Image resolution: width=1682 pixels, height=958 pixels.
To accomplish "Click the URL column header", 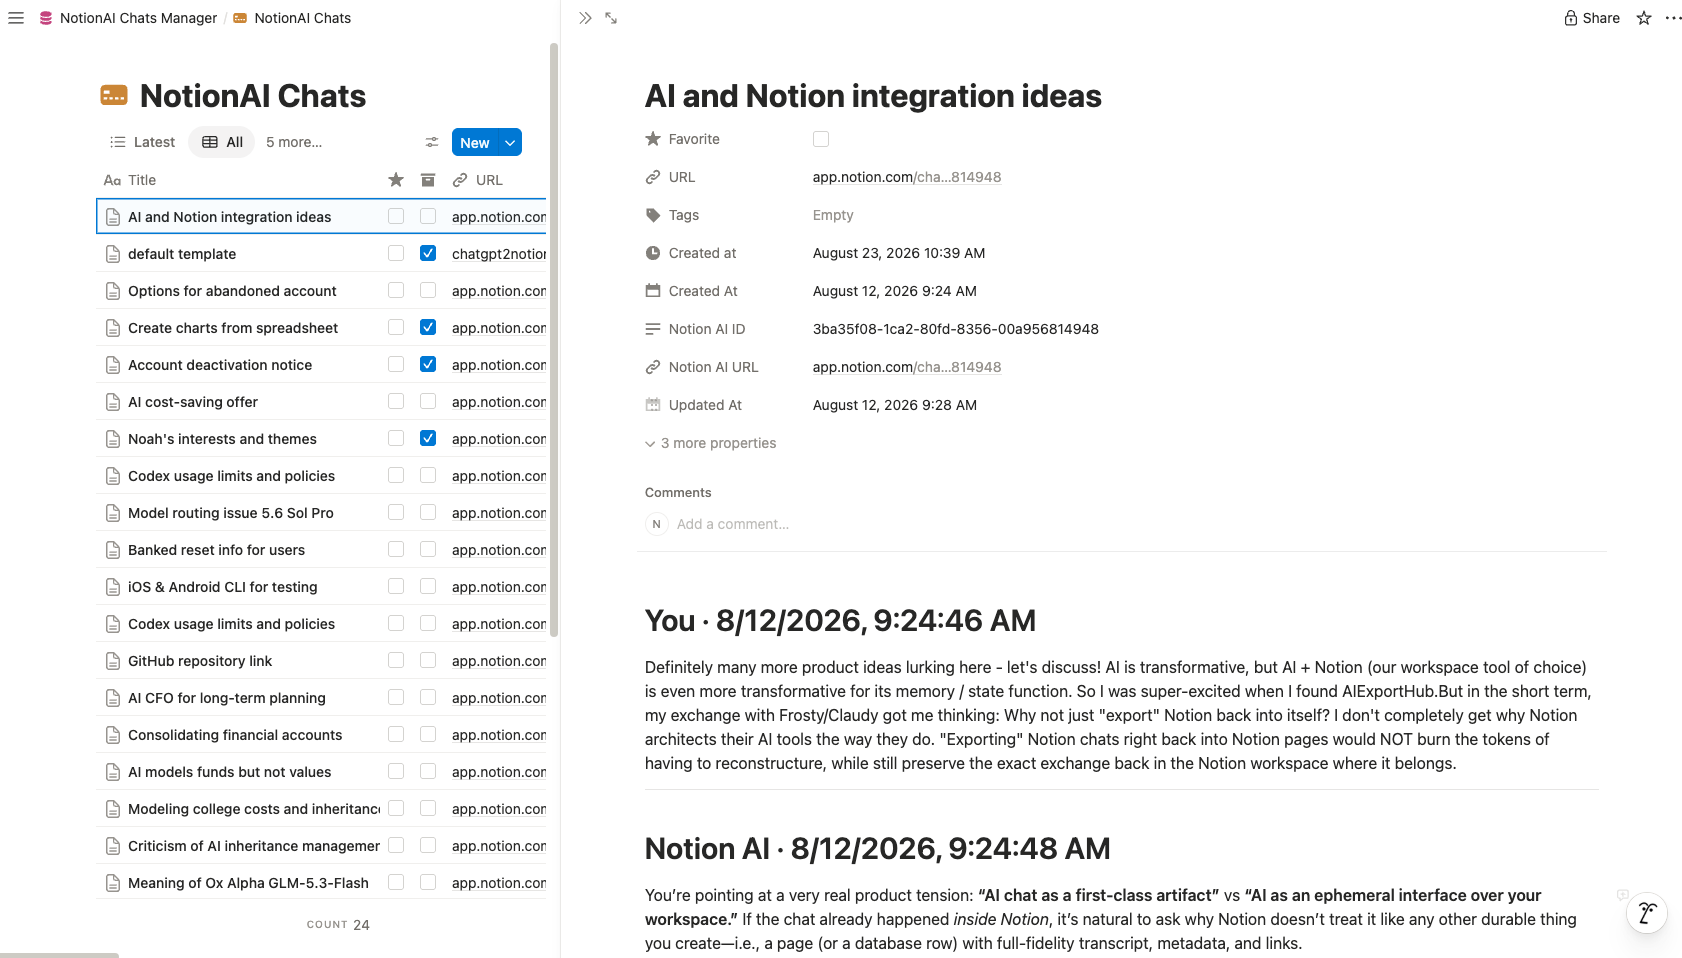I will pos(478,180).
